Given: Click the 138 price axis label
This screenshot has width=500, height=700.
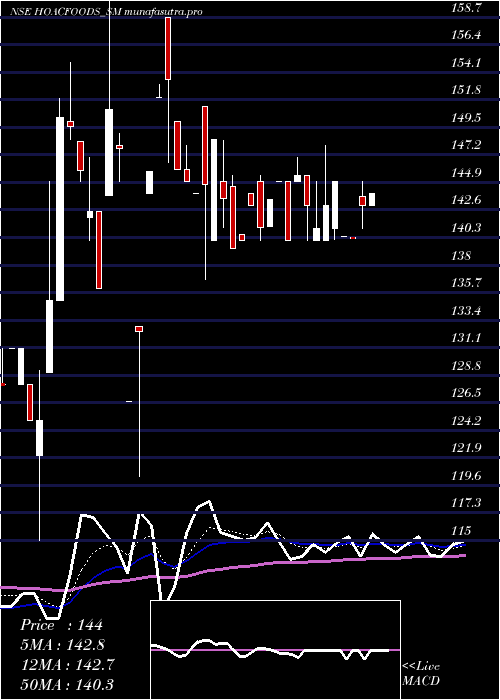Looking at the screenshot, I should pos(461,256).
